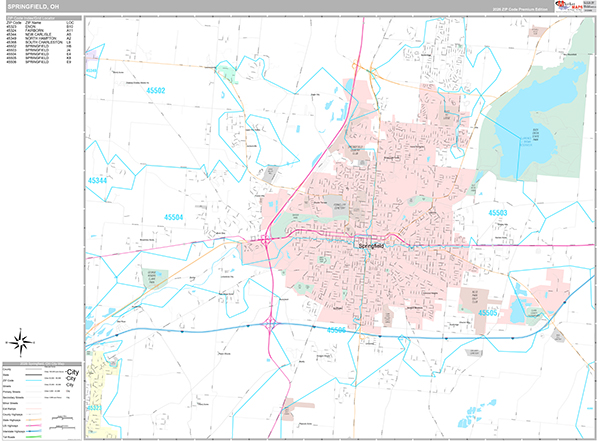Select the 45504 ZIP code label
The height and width of the screenshot is (441, 600).
pos(175,215)
